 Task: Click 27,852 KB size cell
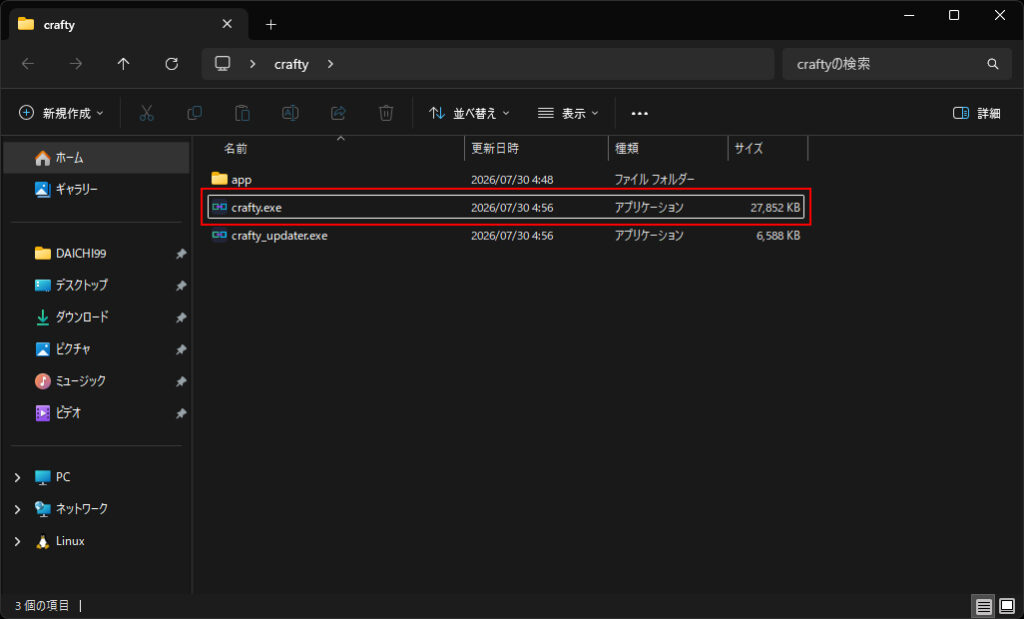coord(775,208)
